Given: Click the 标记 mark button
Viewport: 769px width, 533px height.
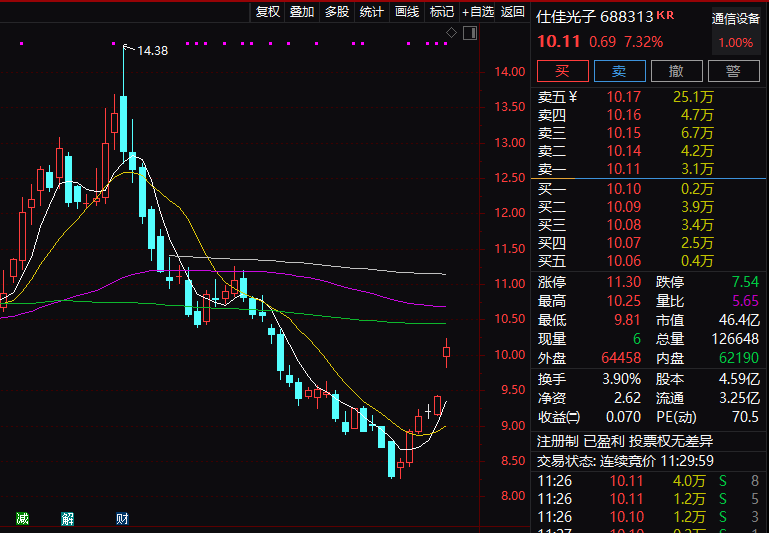Looking at the screenshot, I should [442, 12].
